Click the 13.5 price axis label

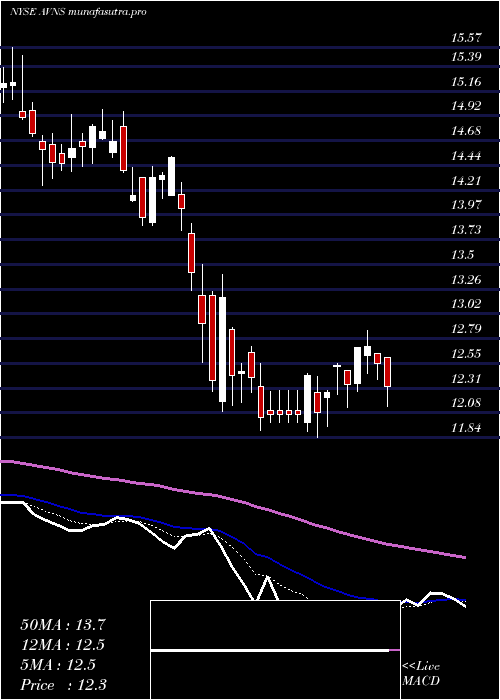coord(463,255)
